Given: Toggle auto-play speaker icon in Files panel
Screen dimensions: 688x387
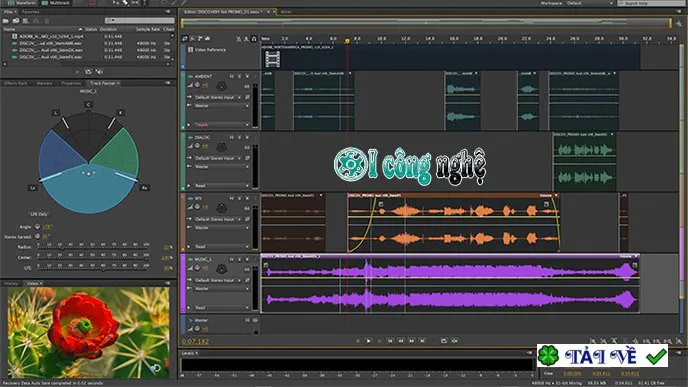Looking at the screenshot, I should 99,72.
